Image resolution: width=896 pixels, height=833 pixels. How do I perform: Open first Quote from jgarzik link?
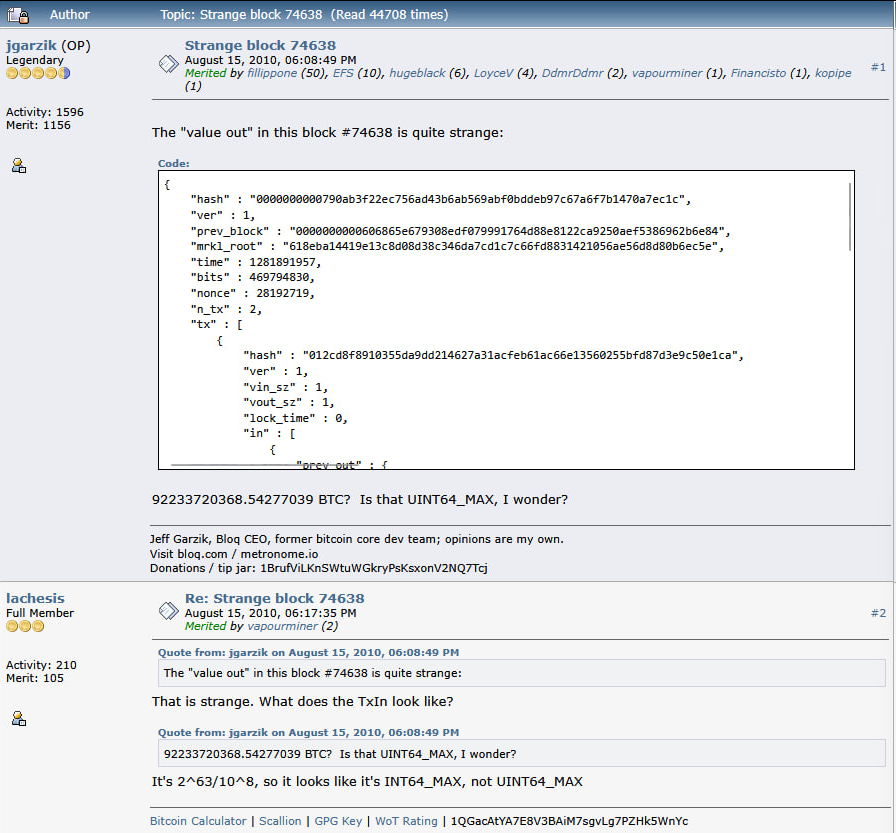pos(309,652)
